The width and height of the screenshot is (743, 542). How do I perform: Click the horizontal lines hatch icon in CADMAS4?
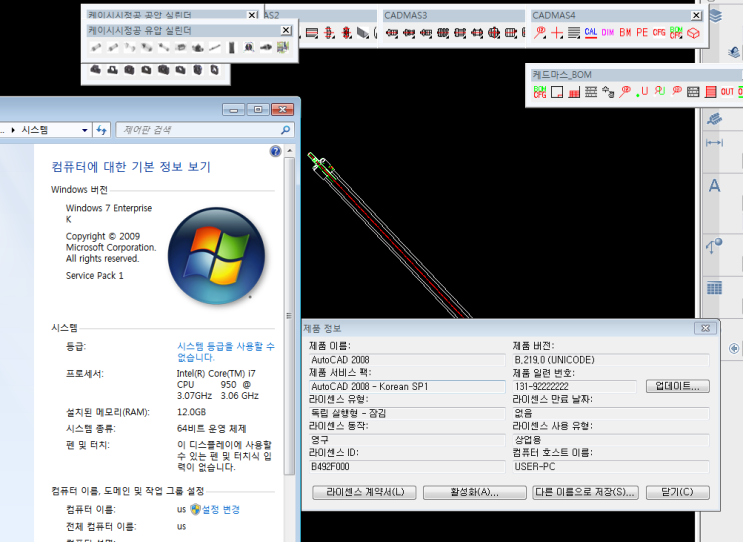(574, 33)
